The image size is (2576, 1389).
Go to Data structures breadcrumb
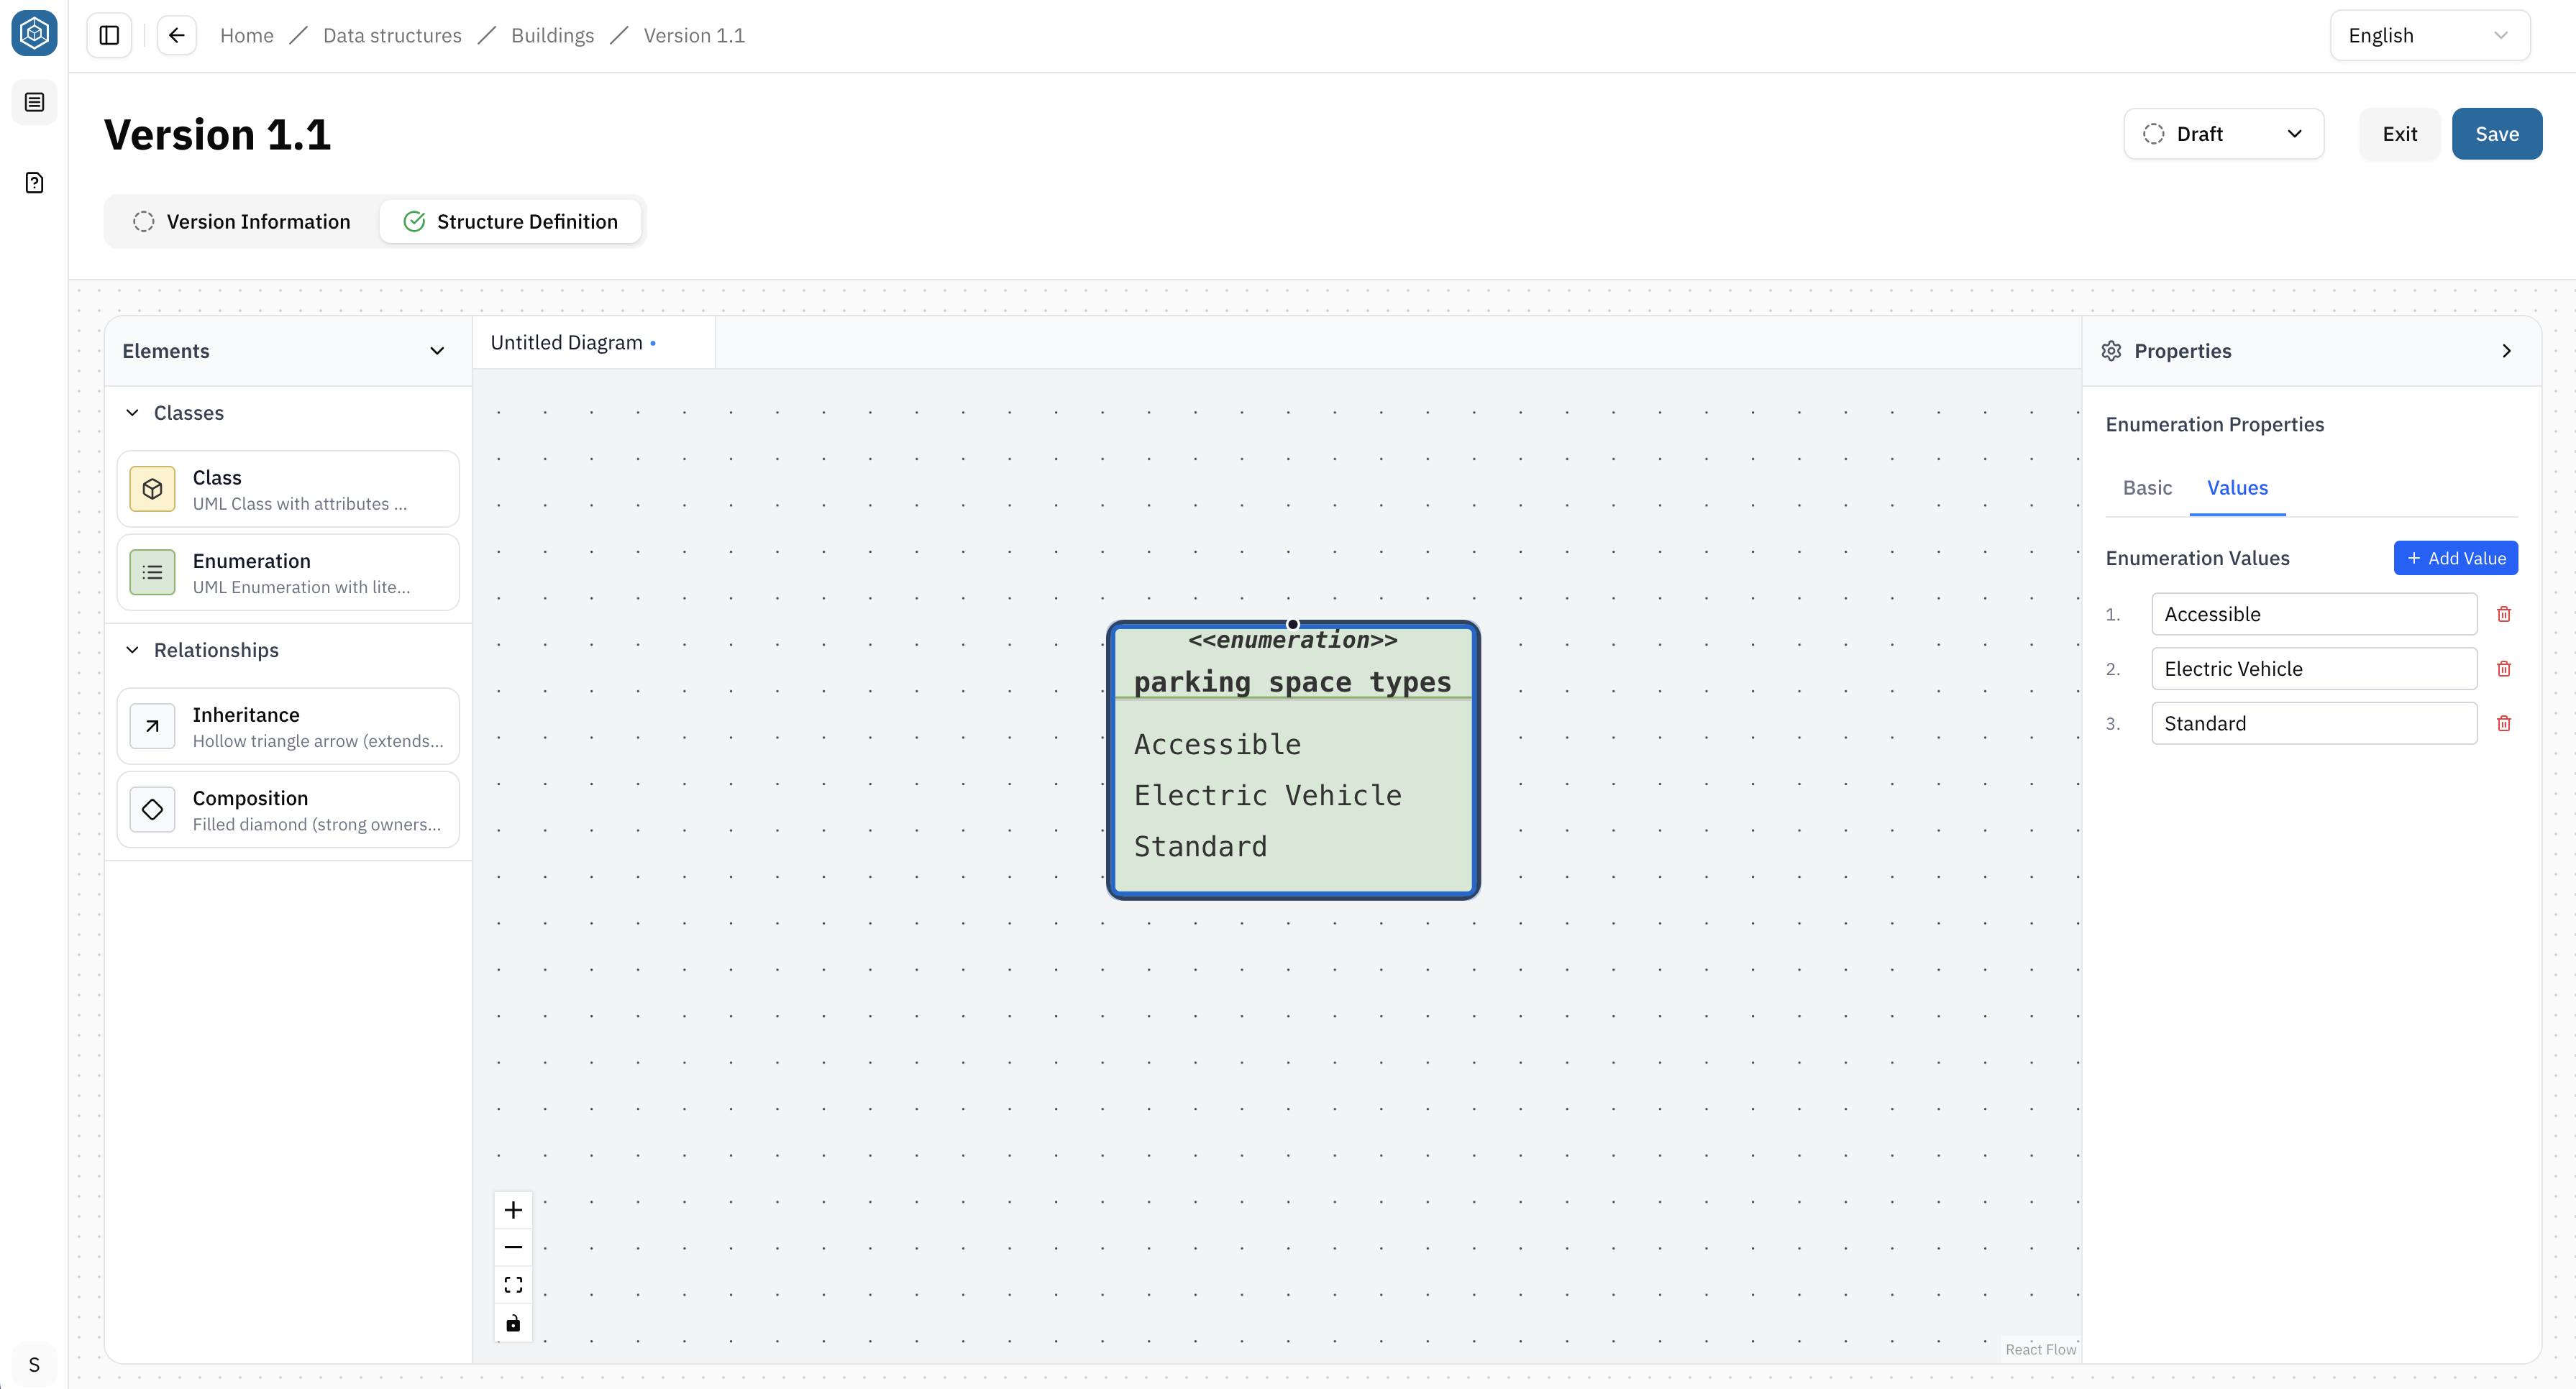392,35
